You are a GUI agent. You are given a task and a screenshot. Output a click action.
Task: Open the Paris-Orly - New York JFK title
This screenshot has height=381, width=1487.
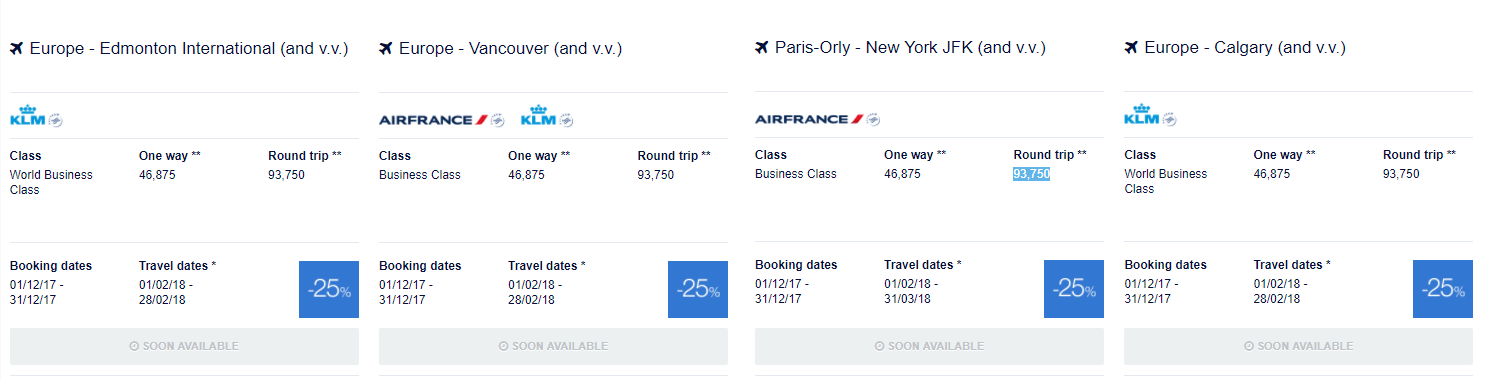(911, 47)
